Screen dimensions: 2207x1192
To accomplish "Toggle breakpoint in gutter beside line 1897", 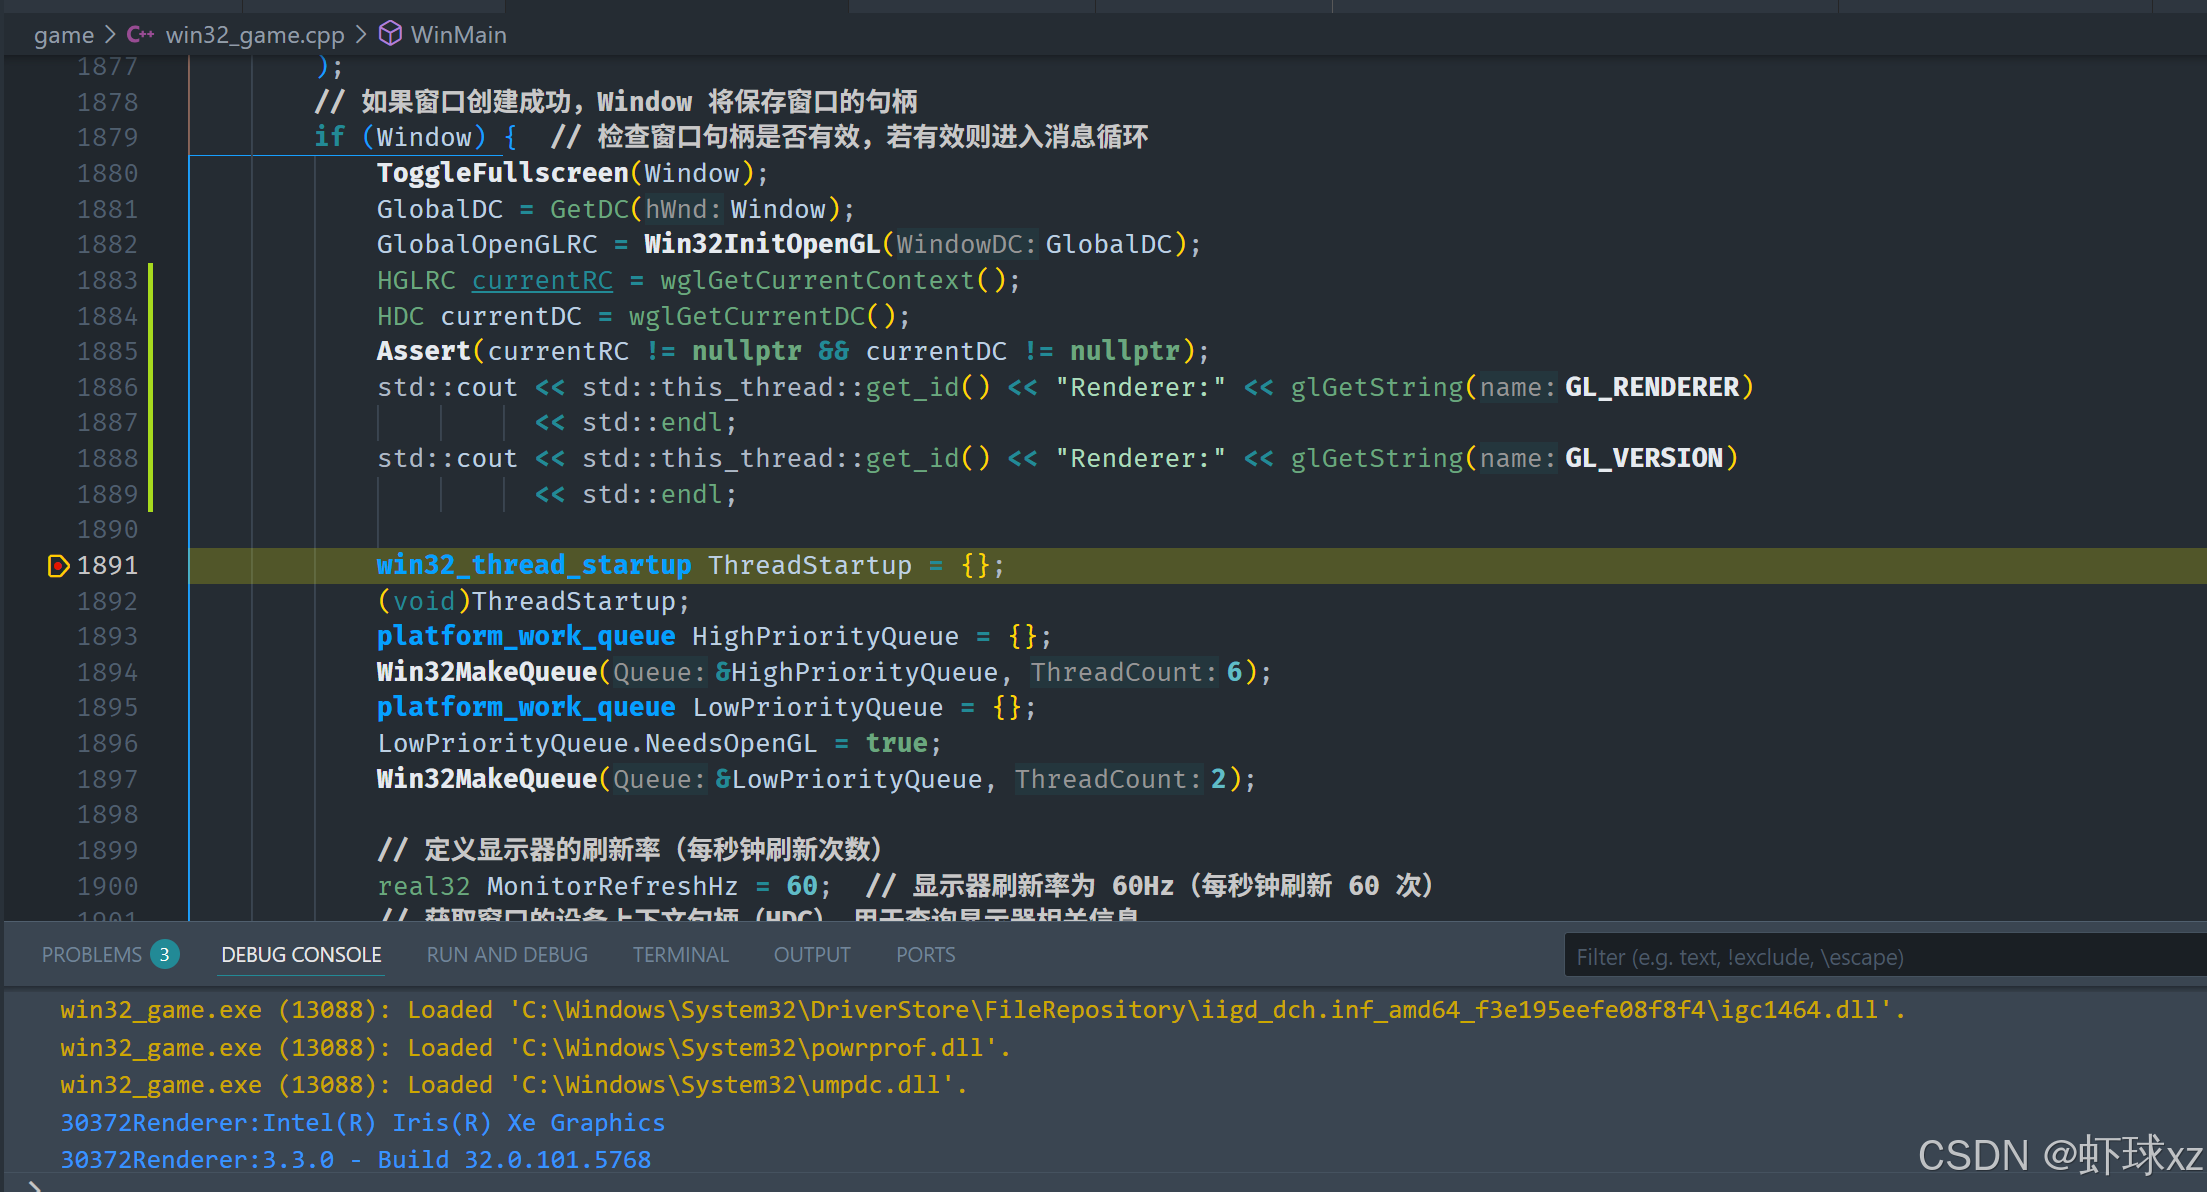I will click(58, 779).
